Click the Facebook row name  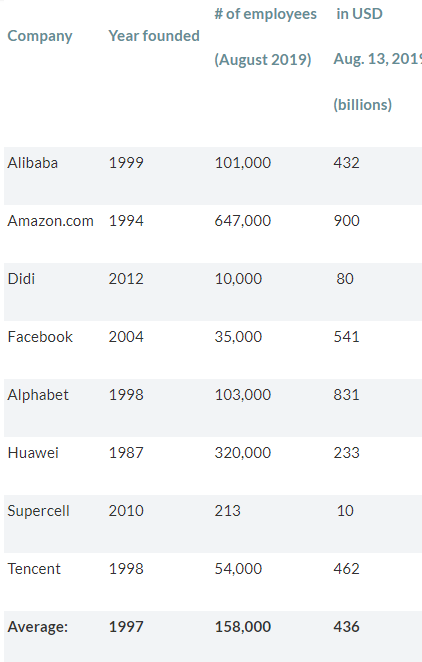point(40,337)
